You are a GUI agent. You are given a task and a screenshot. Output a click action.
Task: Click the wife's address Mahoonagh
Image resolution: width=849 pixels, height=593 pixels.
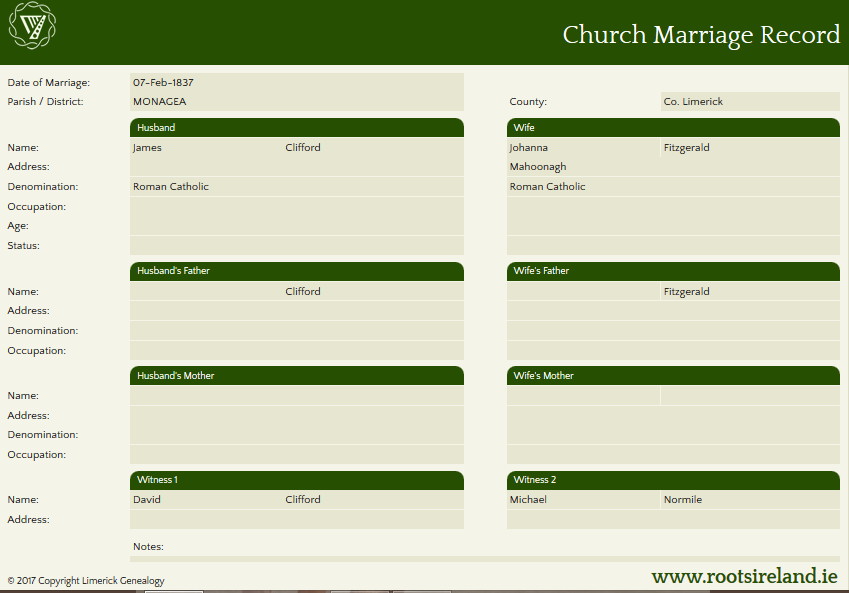click(x=538, y=167)
